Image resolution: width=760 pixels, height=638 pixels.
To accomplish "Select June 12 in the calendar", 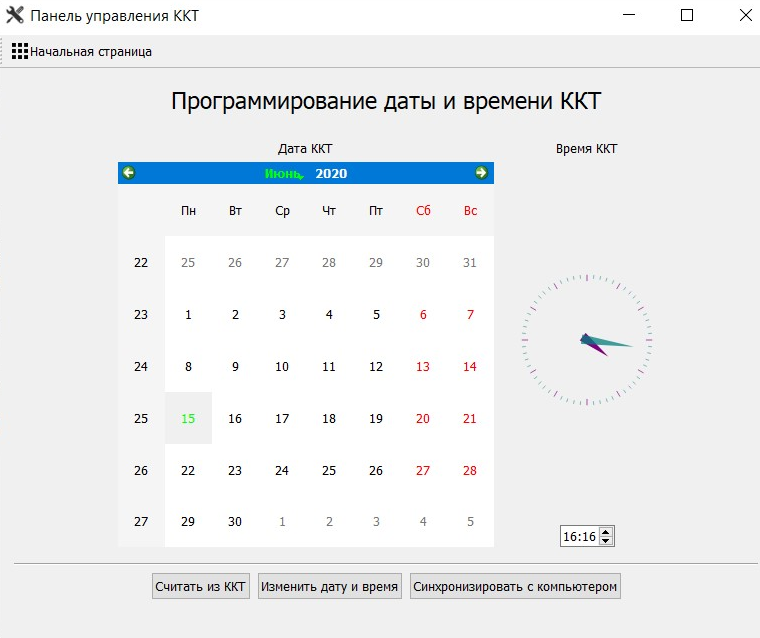I will [376, 367].
